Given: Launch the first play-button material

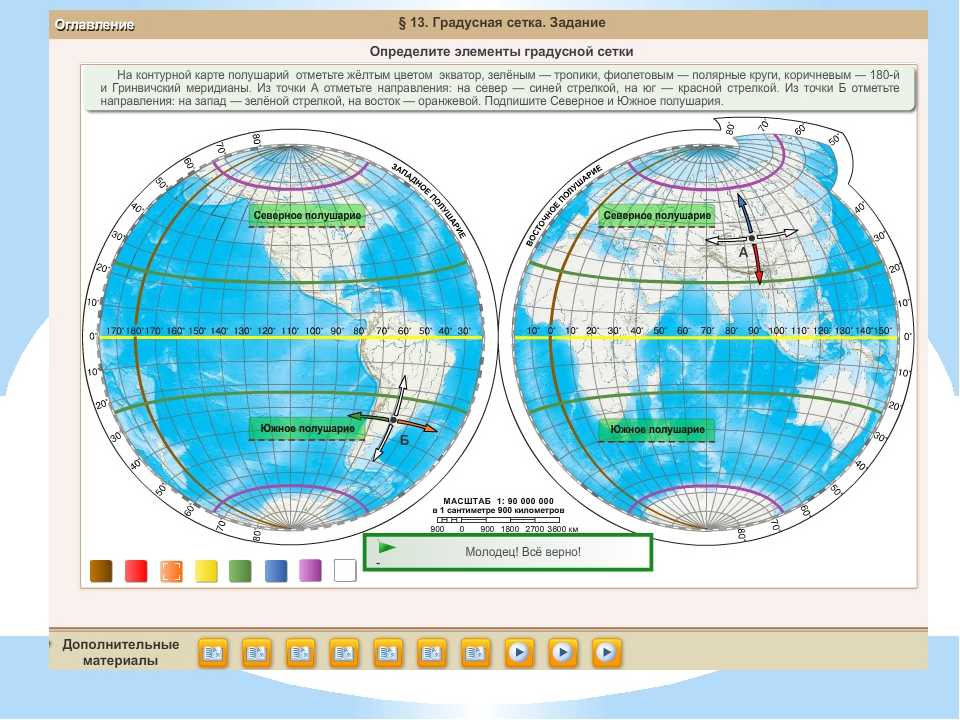Looking at the screenshot, I should pos(519,653).
